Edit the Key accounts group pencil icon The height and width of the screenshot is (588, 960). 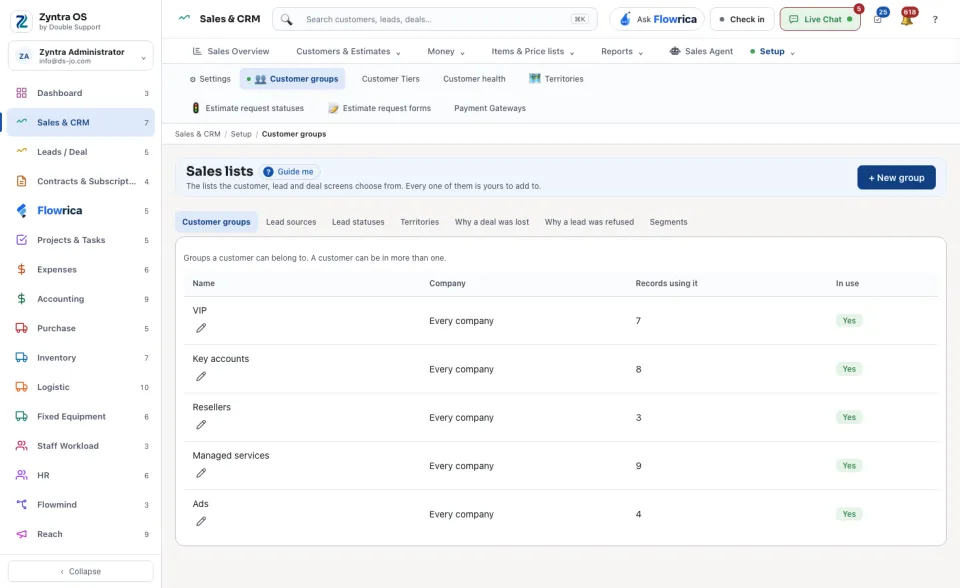201,377
